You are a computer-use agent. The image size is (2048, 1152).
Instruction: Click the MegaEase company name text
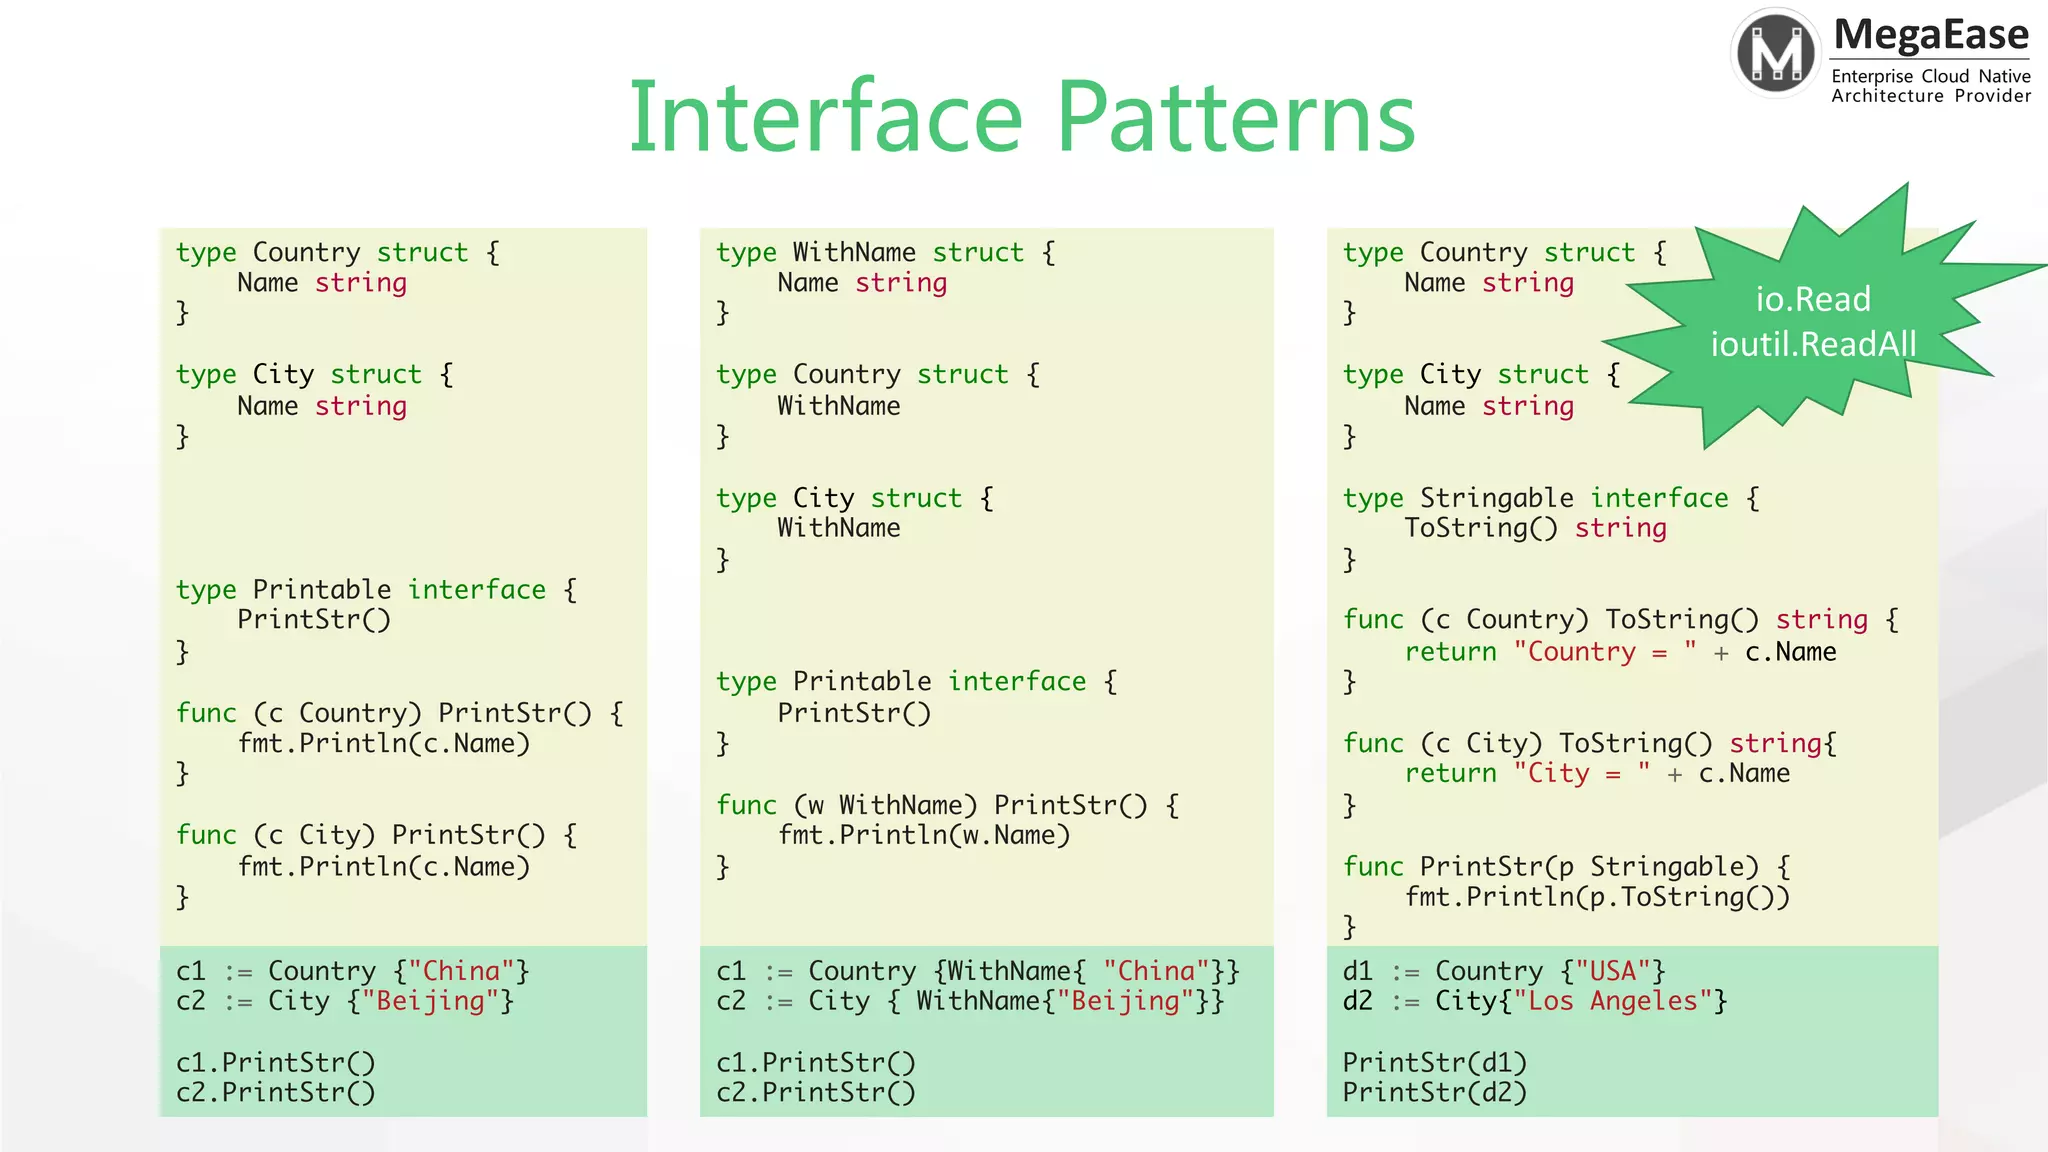(1930, 35)
